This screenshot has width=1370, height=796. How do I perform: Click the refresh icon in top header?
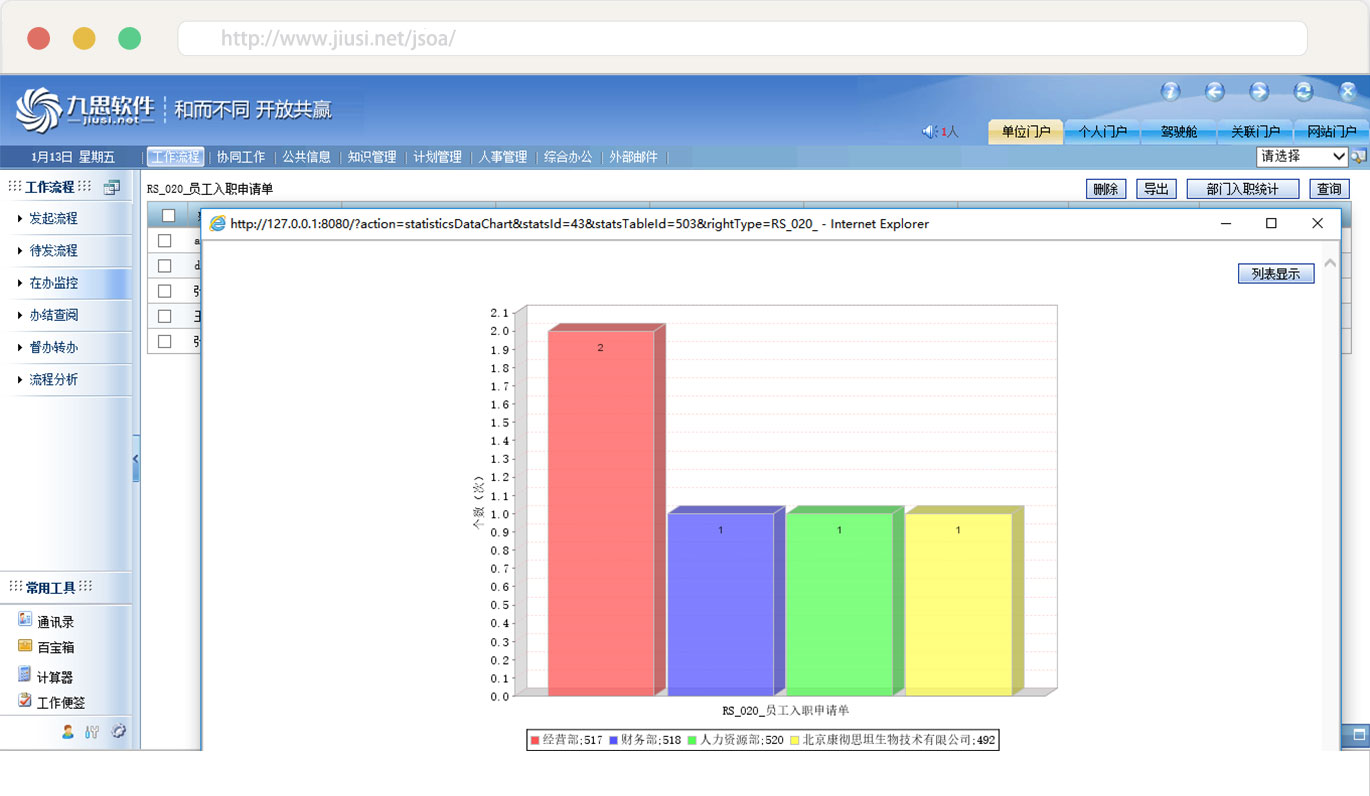[x=1303, y=92]
